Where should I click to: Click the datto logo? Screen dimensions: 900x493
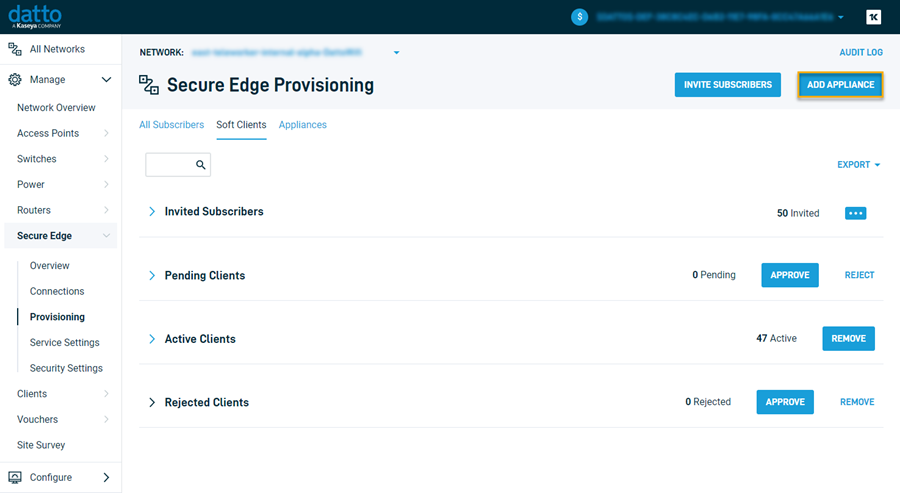click(35, 17)
